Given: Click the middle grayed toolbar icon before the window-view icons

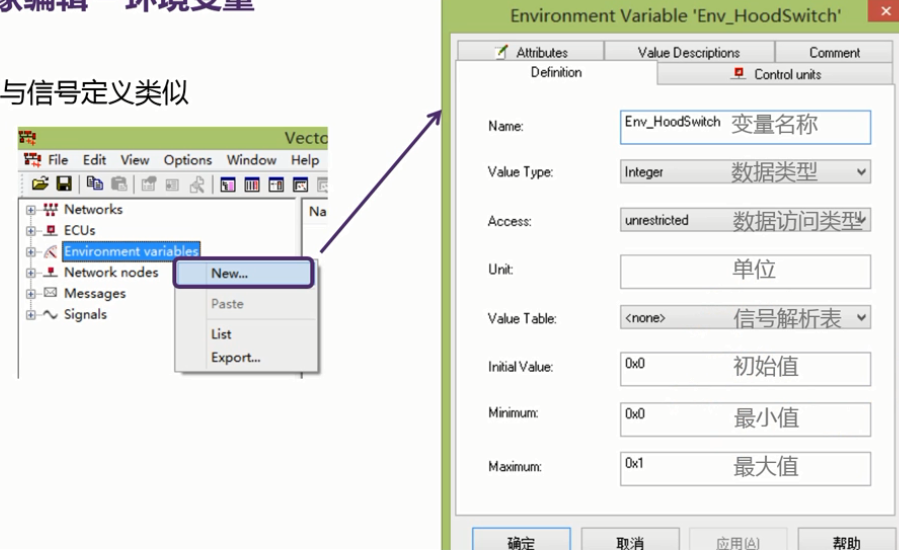Looking at the screenshot, I should tap(172, 185).
